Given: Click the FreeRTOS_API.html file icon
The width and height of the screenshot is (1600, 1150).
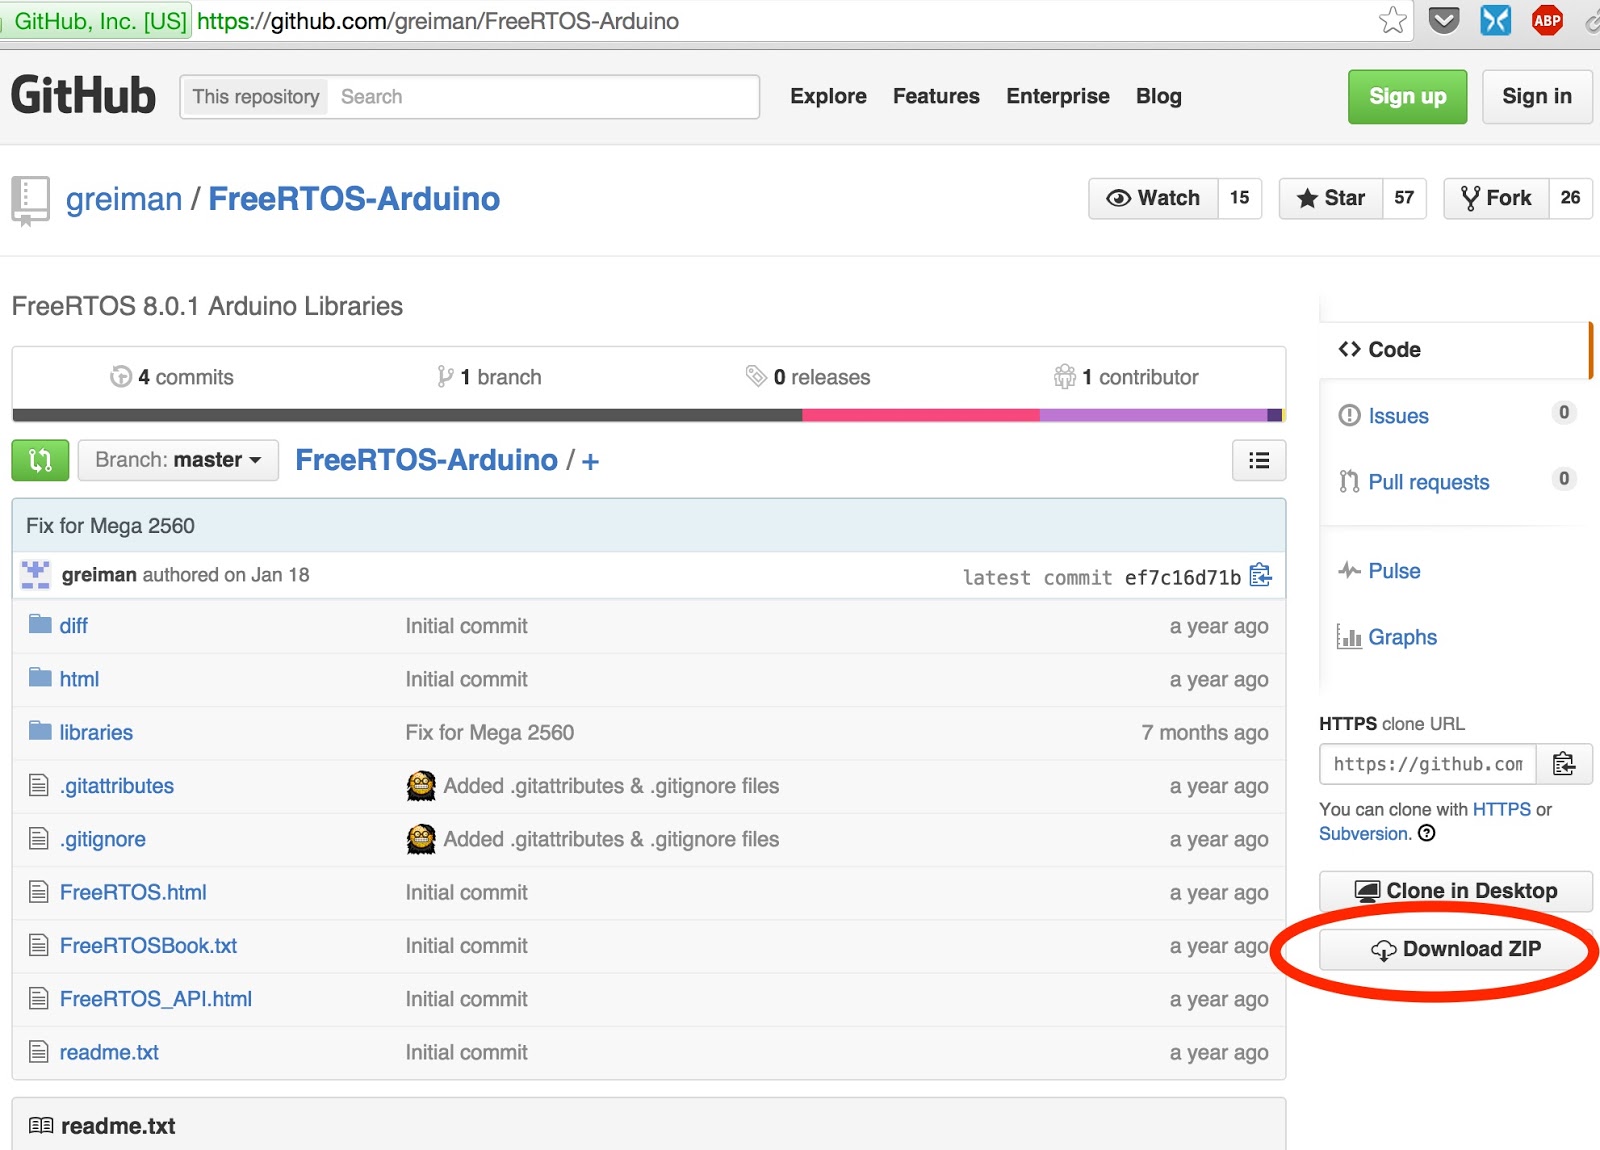Looking at the screenshot, I should pyautogui.click(x=39, y=998).
